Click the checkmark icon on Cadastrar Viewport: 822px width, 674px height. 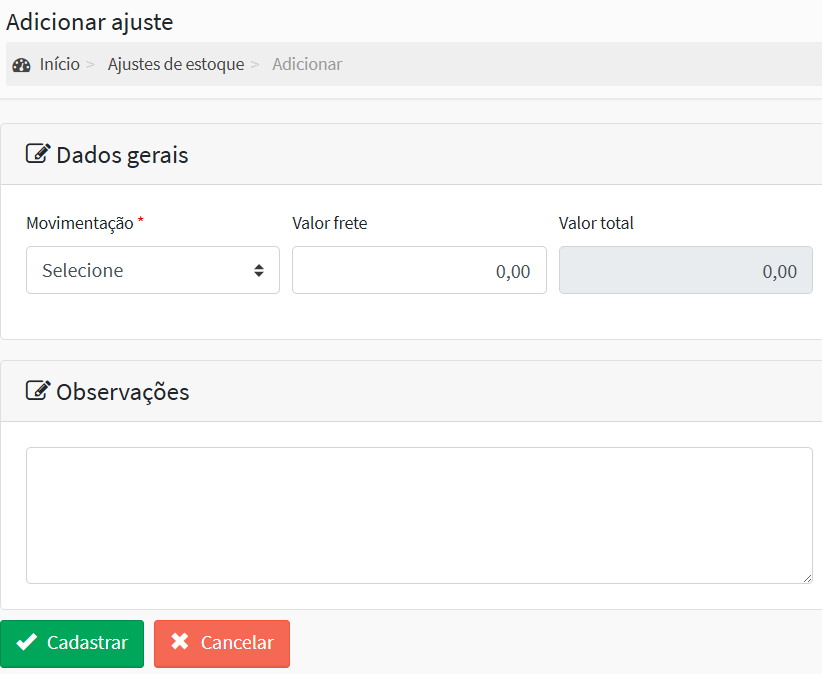coord(27,643)
